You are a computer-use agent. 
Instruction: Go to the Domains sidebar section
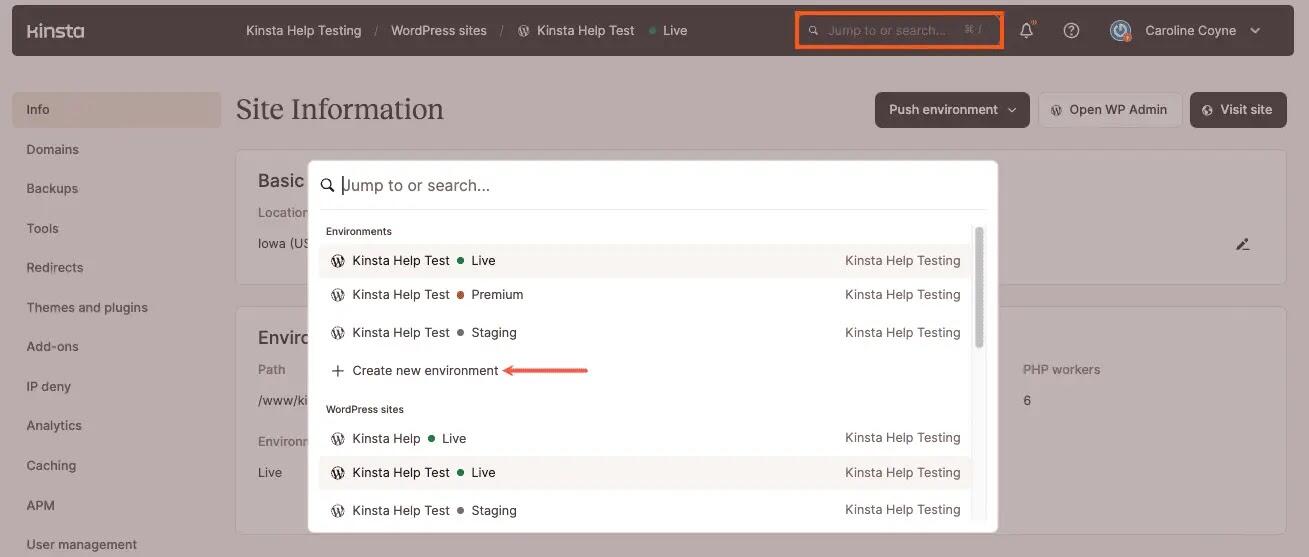[52, 150]
